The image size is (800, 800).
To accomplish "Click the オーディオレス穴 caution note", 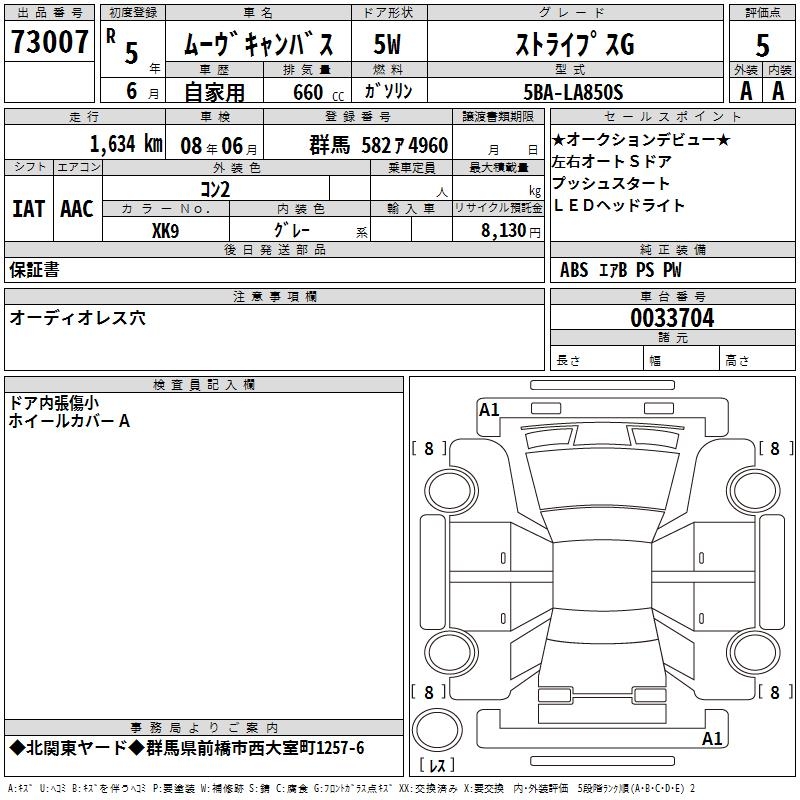I will pos(77,317).
